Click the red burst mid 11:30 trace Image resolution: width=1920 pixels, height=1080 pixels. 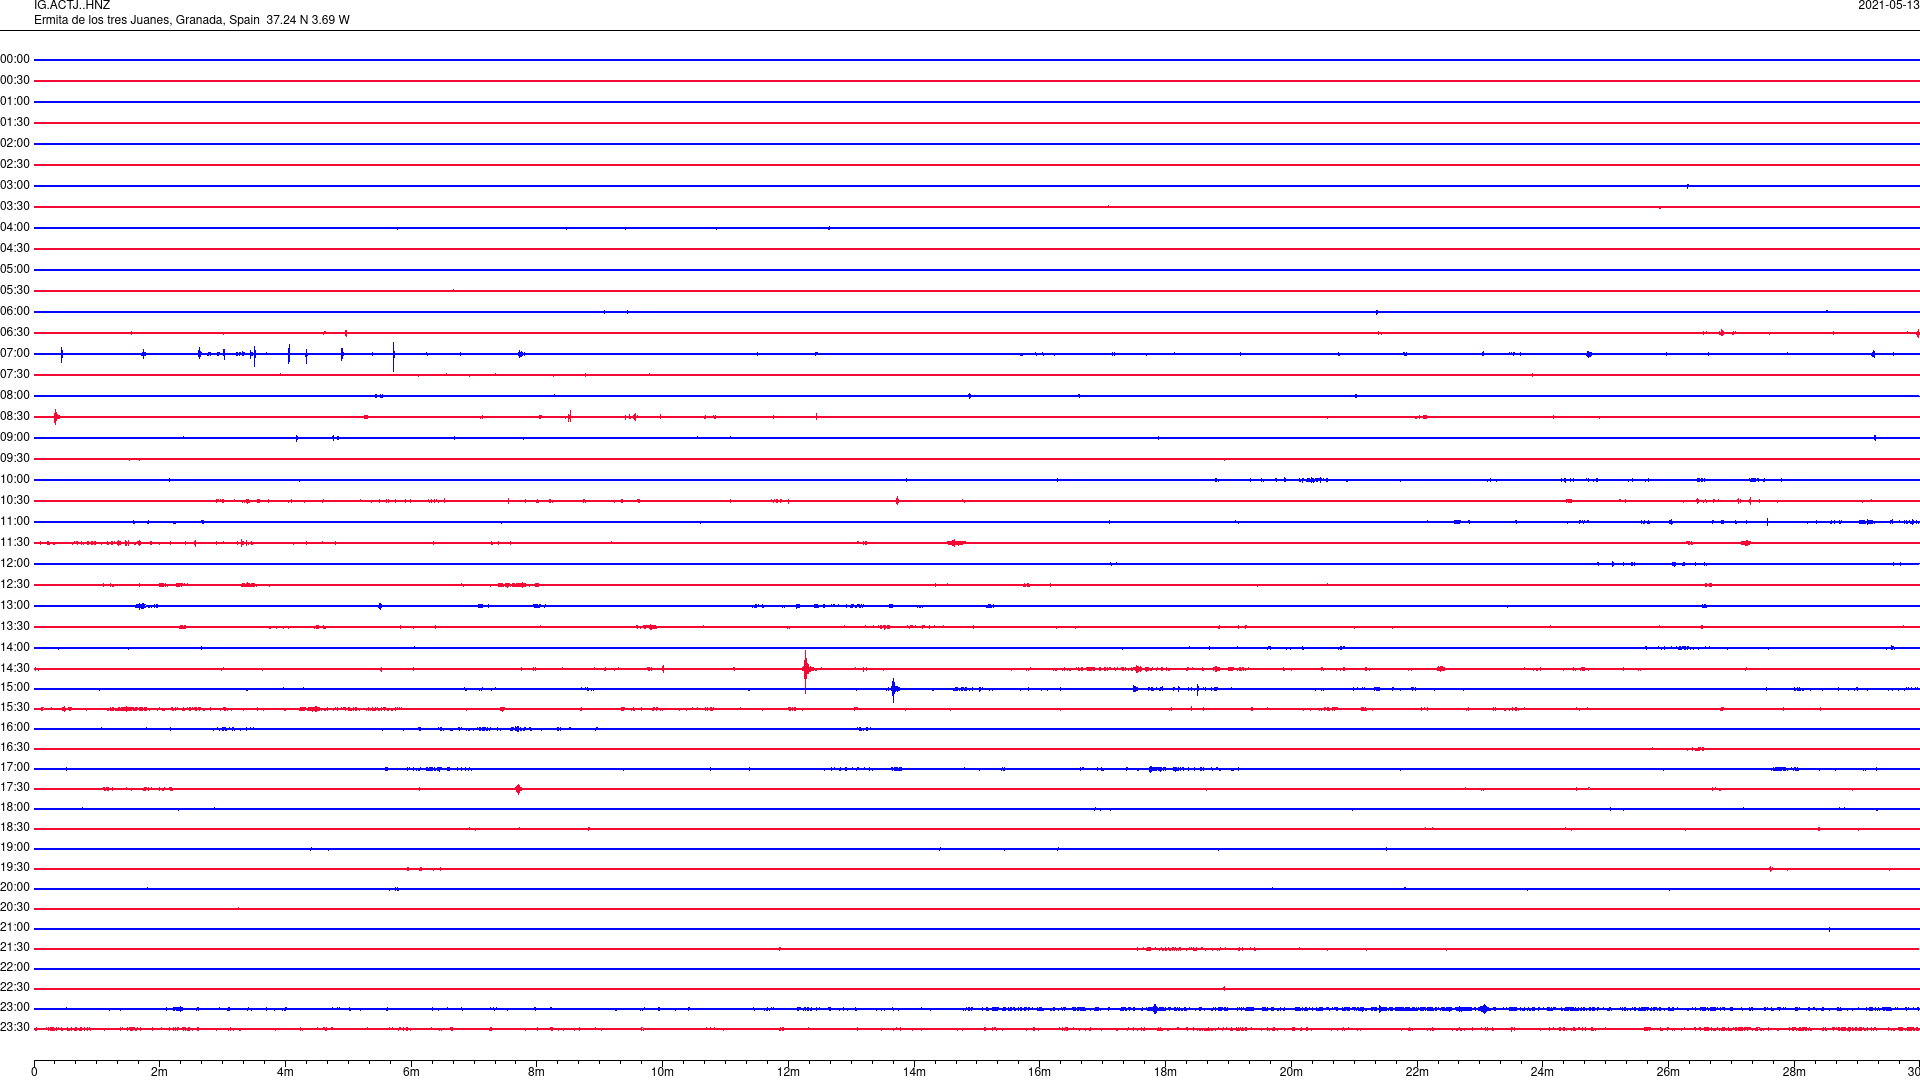[x=956, y=543]
